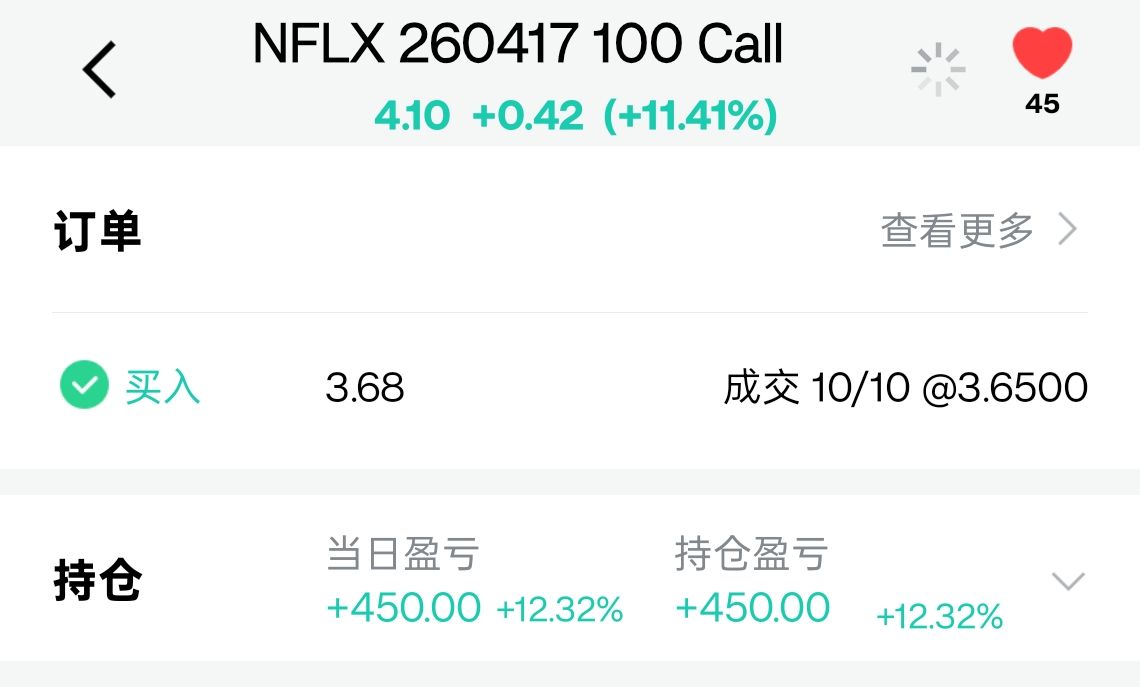Tap the 持仓 section heading
This screenshot has width=1140, height=689.
tap(97, 582)
